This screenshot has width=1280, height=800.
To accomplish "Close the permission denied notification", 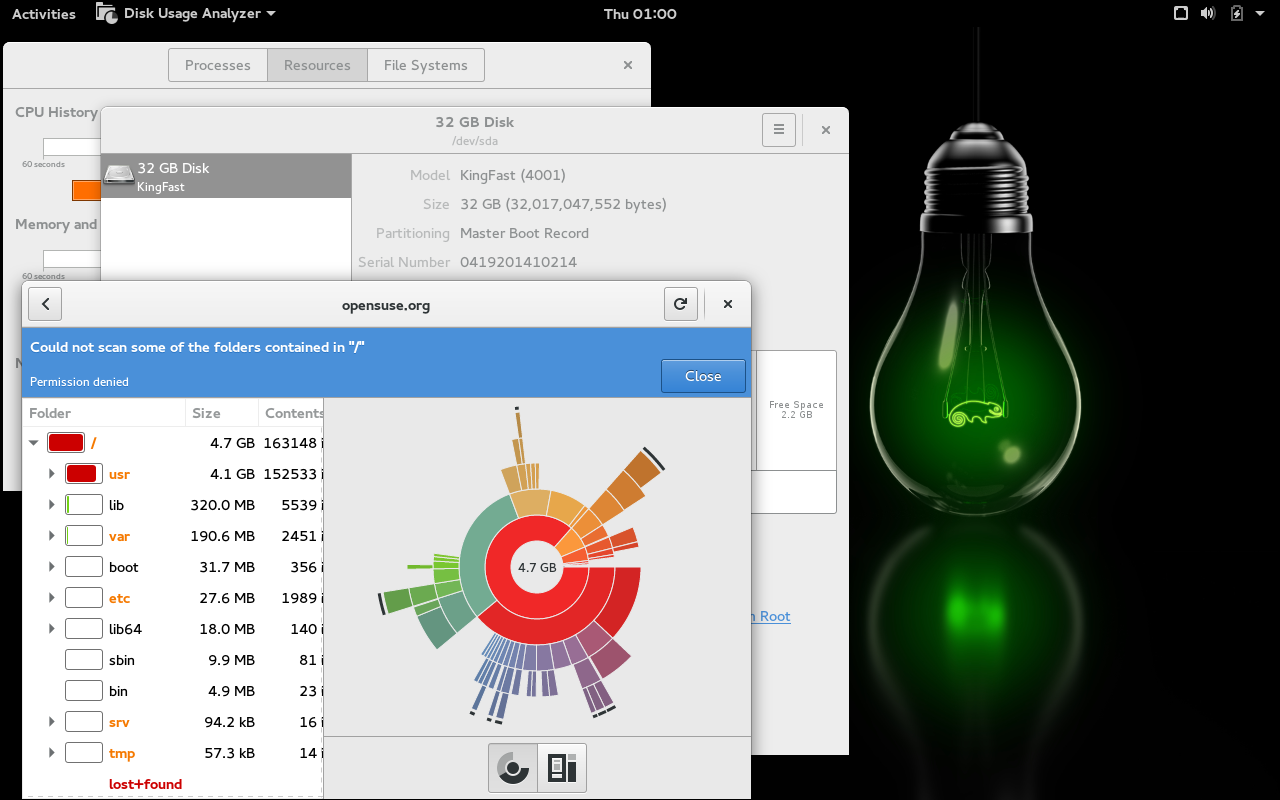I will point(703,376).
